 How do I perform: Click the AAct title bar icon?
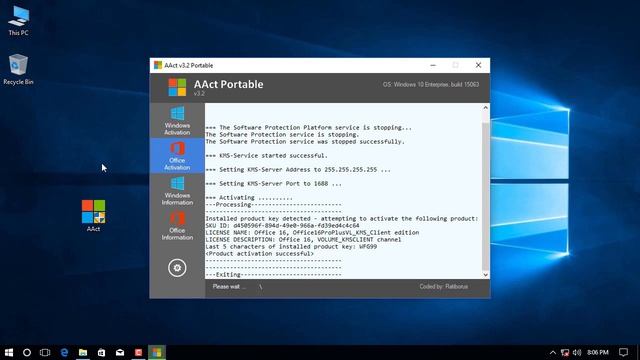click(x=158, y=65)
